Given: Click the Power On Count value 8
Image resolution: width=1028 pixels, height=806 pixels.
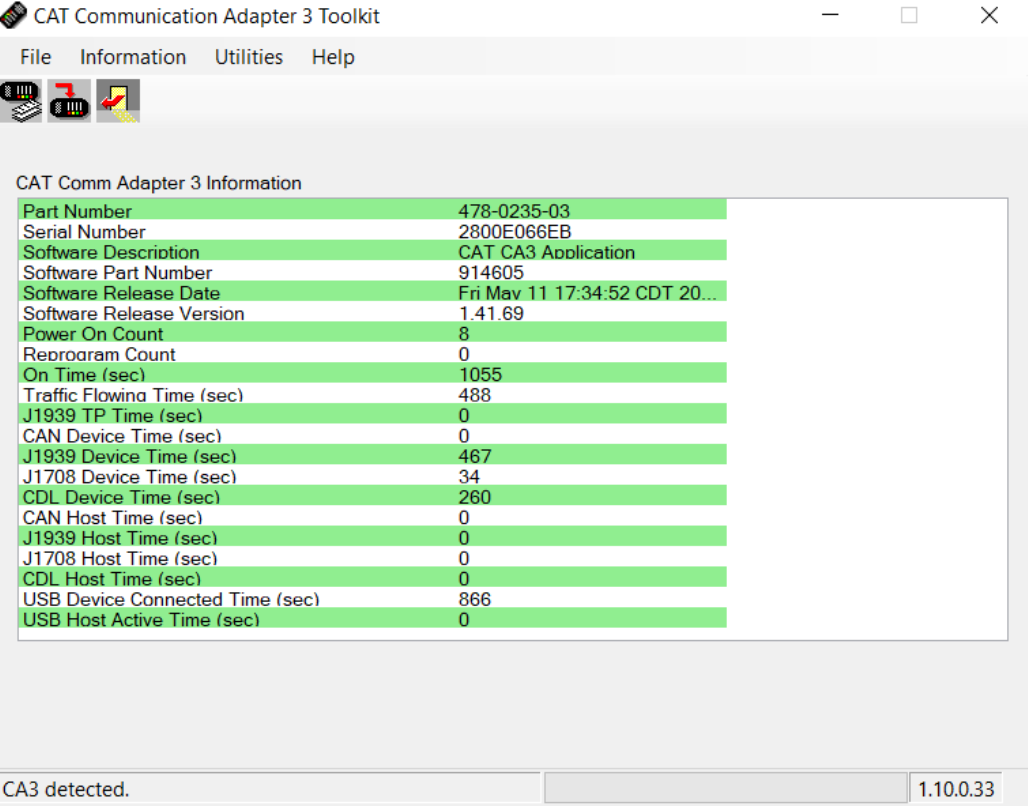Looking at the screenshot, I should (x=464, y=334).
